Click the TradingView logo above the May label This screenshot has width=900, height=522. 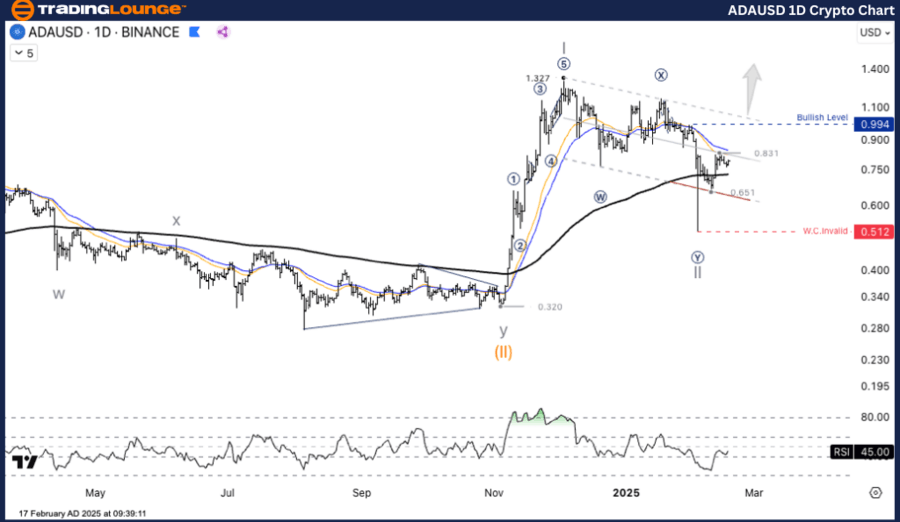pyautogui.click(x=25, y=462)
